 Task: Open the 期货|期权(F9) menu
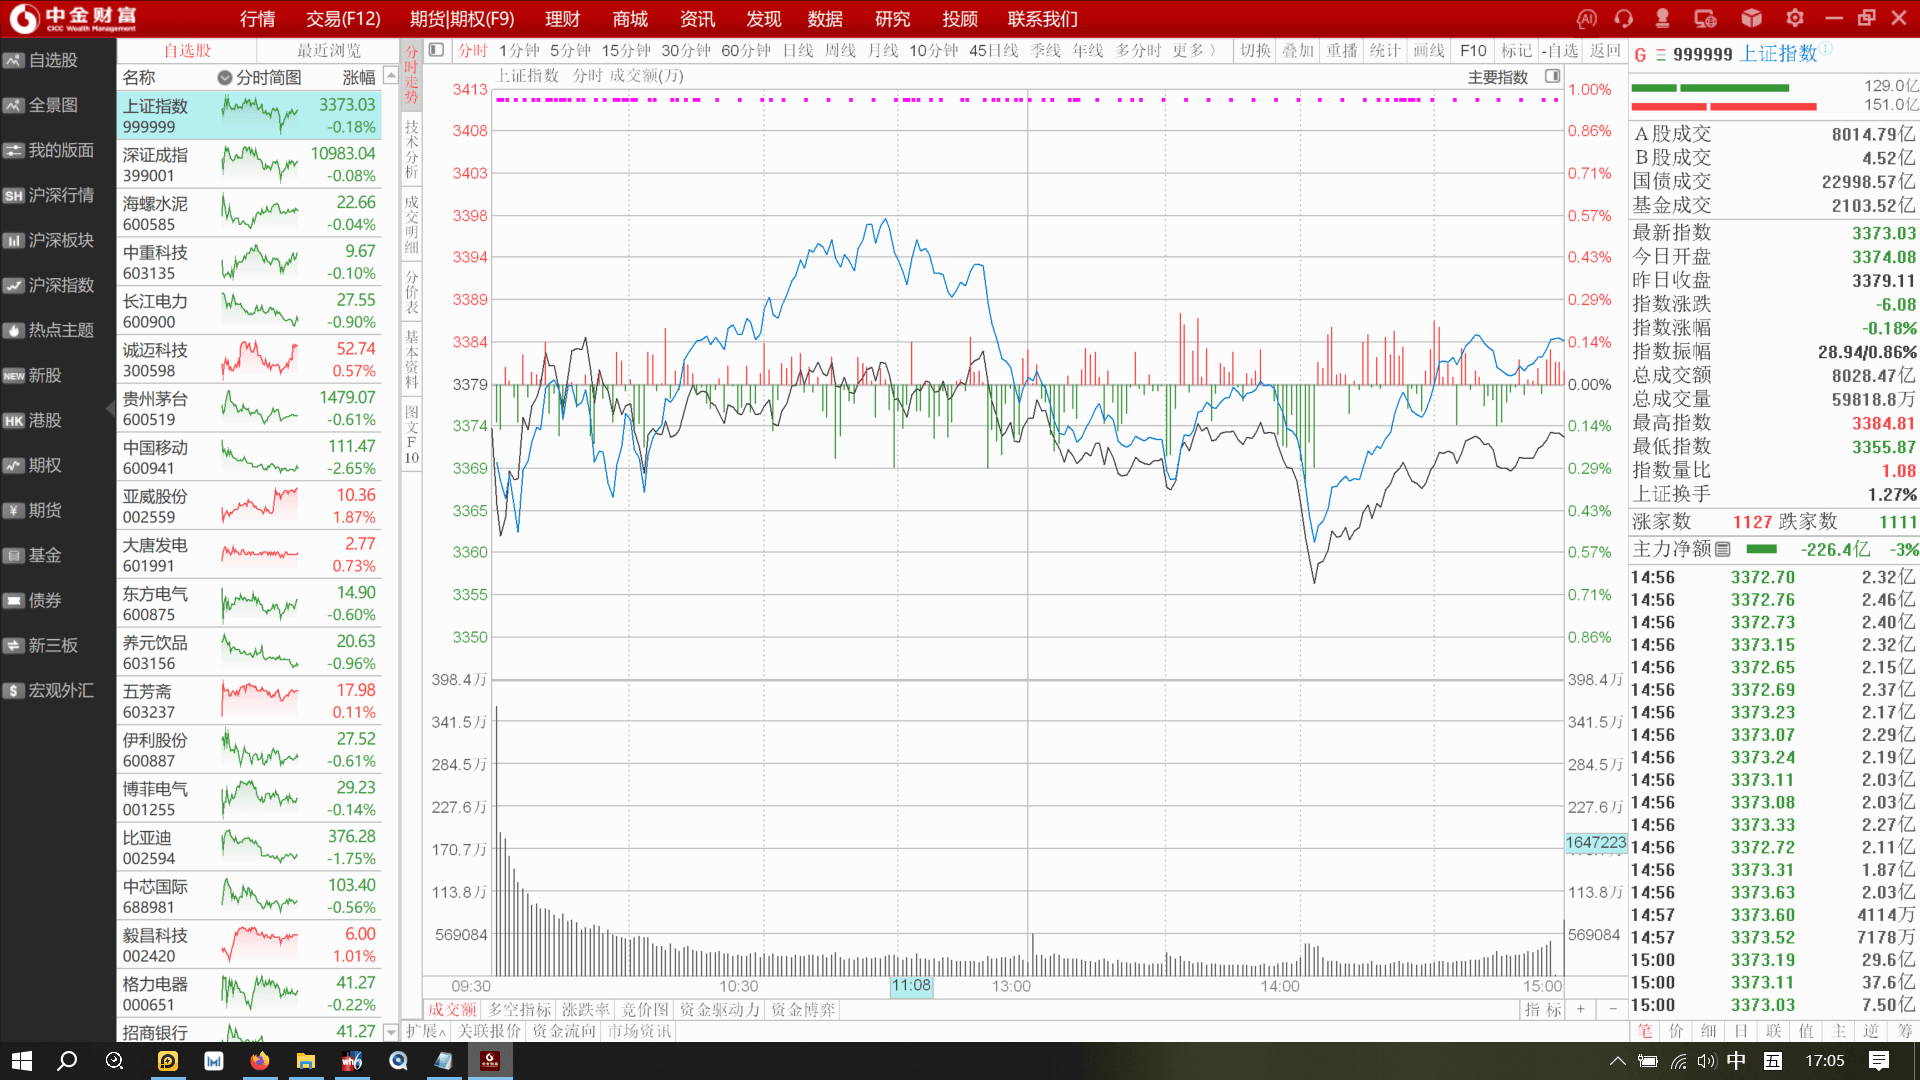(x=462, y=19)
